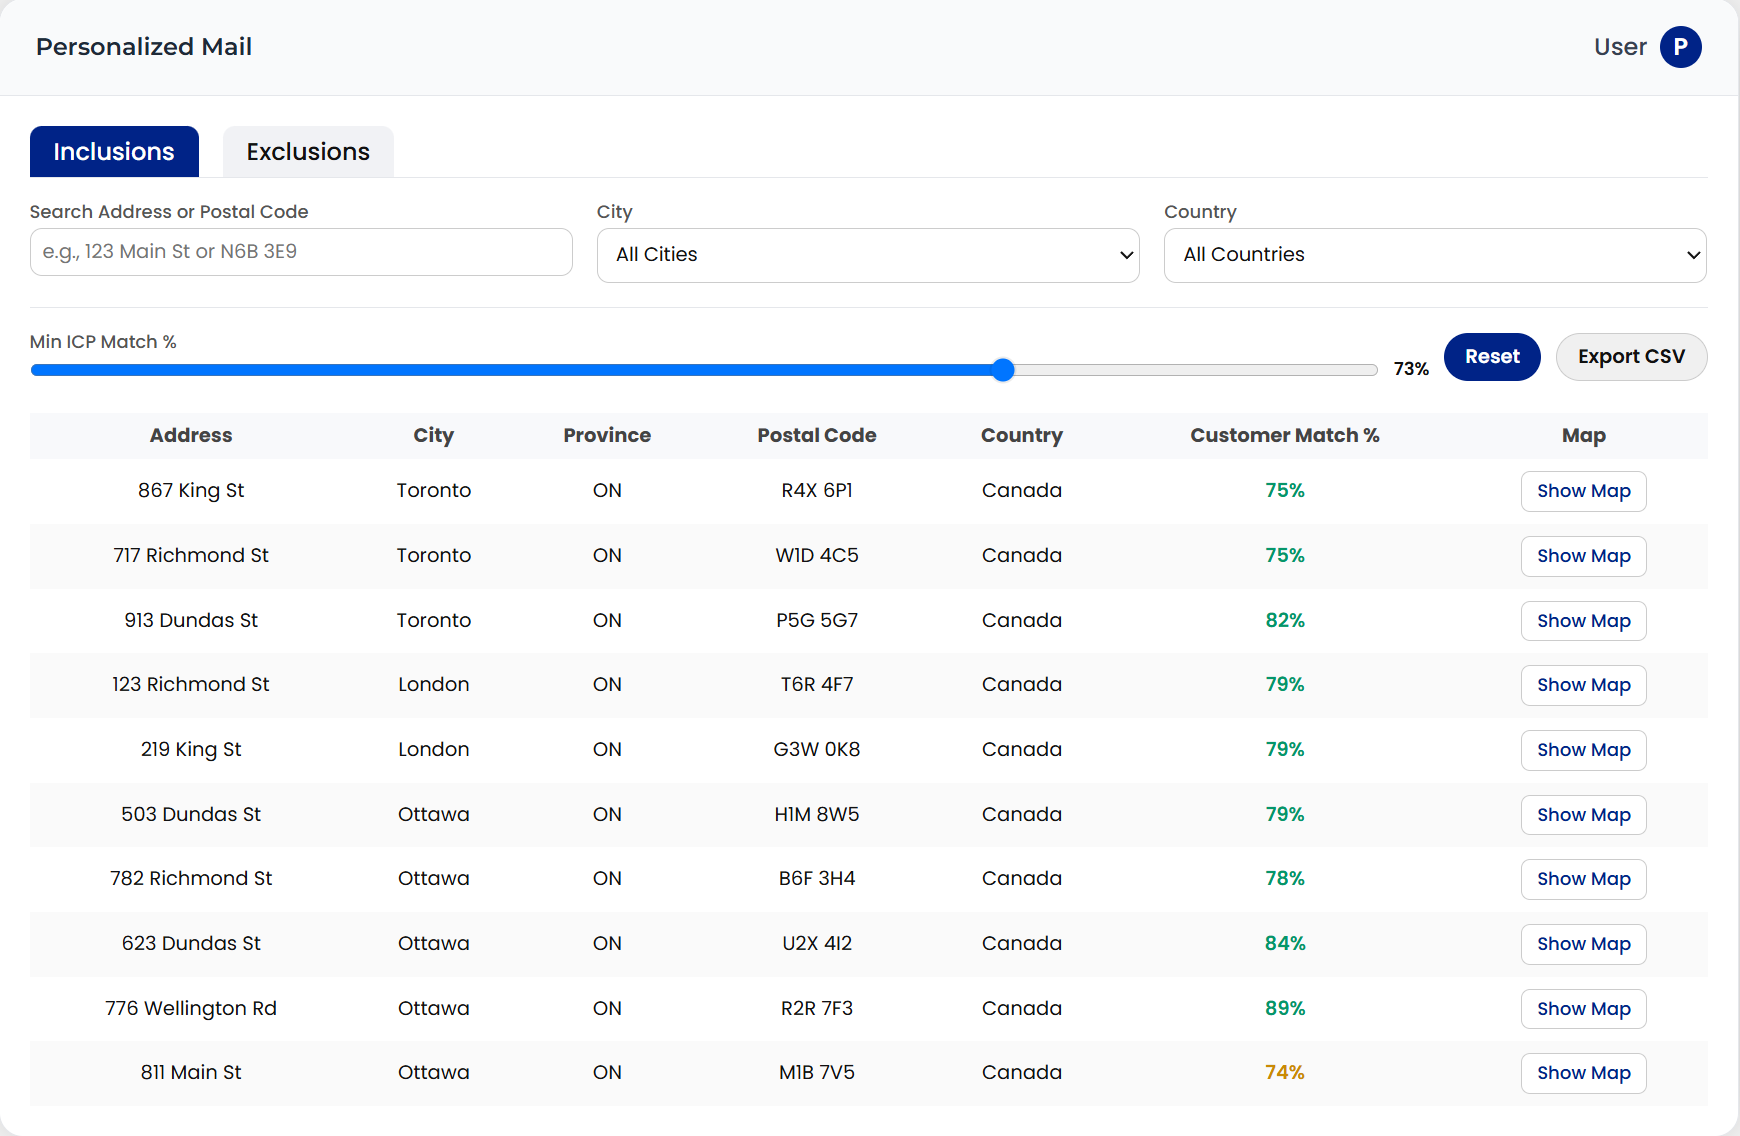Select the Inclusions tab
1740x1136 pixels.
pyautogui.click(x=114, y=152)
